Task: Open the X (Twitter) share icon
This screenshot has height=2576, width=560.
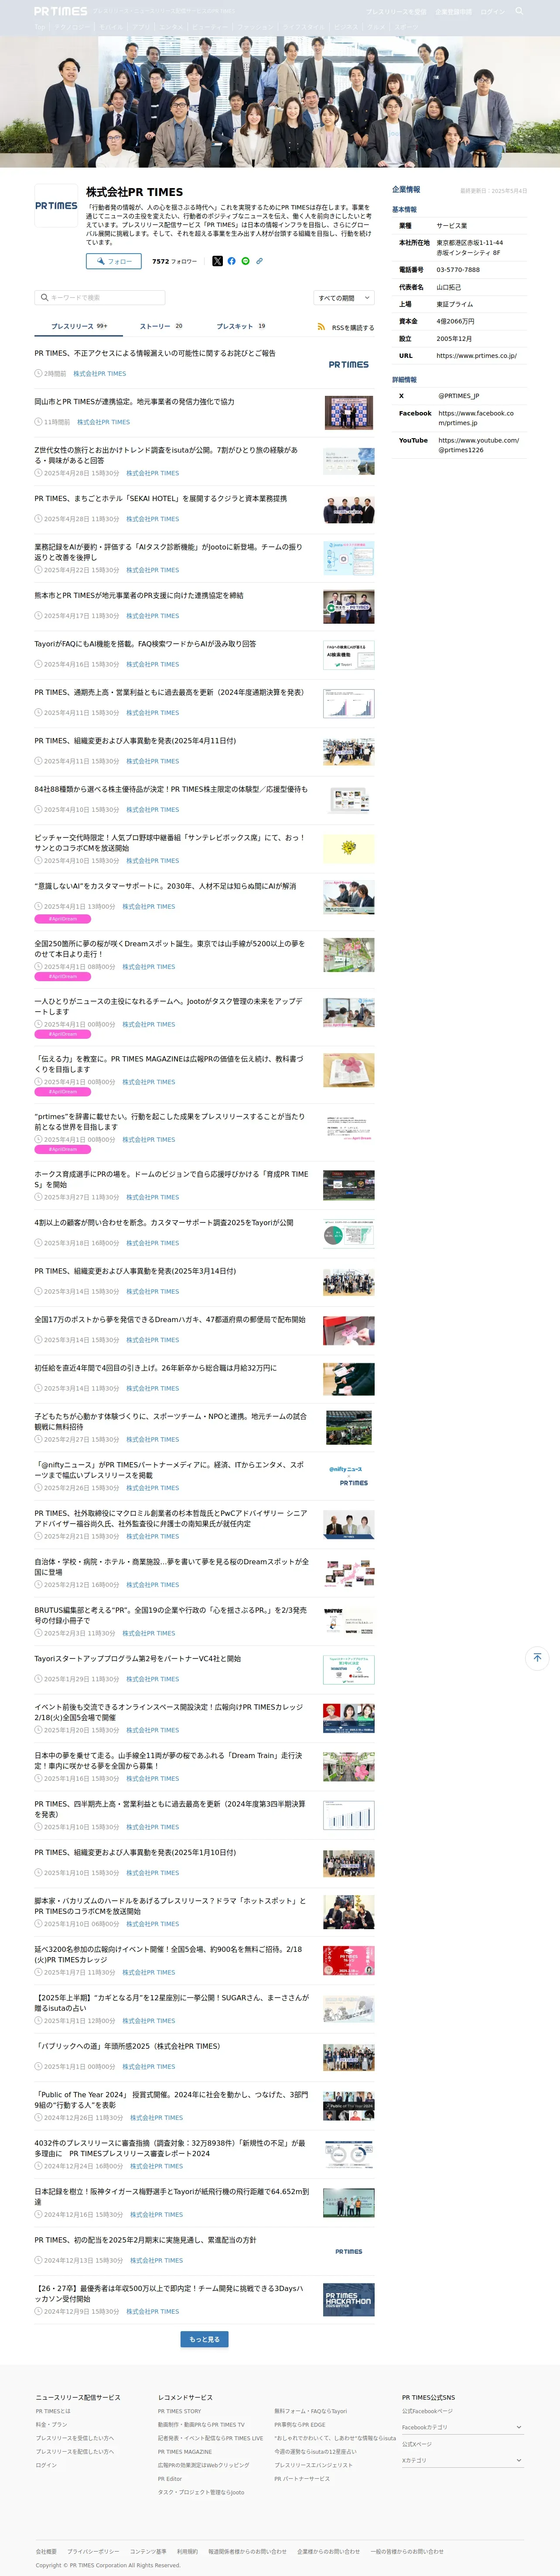Action: coord(217,261)
